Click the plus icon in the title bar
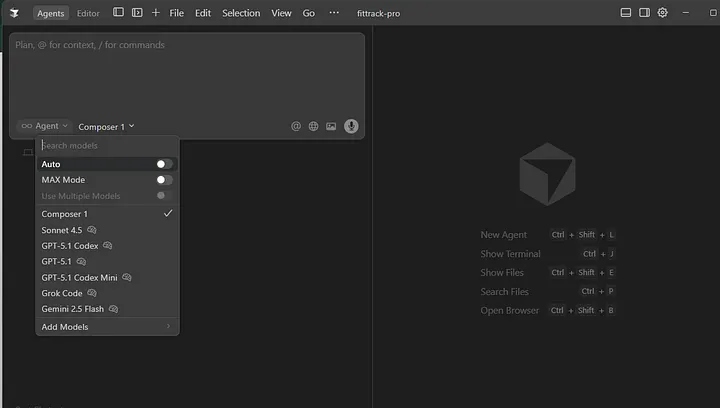 (x=155, y=13)
